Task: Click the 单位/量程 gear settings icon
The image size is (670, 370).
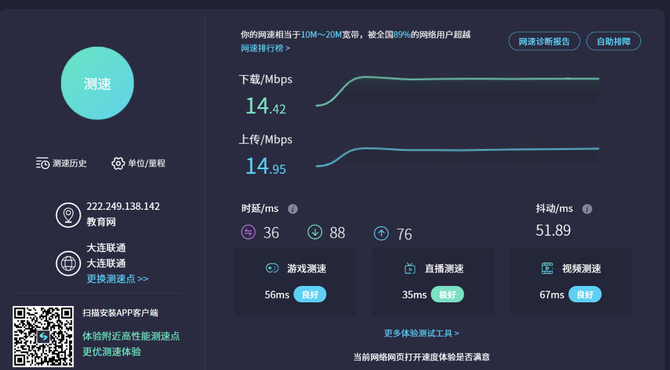Action: tap(118, 163)
